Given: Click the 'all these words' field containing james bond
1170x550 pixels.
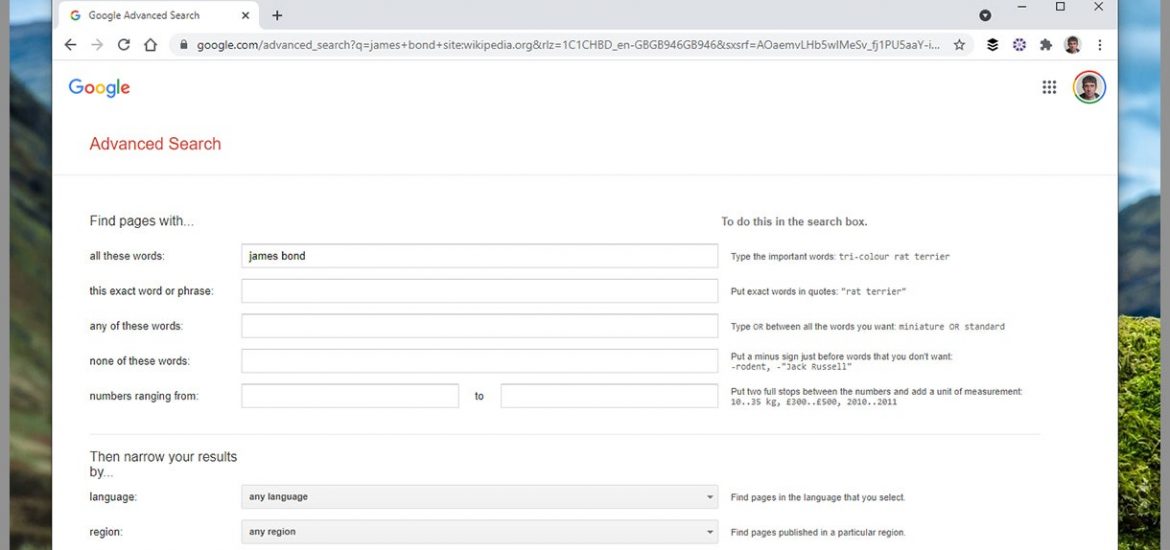Looking at the screenshot, I should pyautogui.click(x=479, y=256).
